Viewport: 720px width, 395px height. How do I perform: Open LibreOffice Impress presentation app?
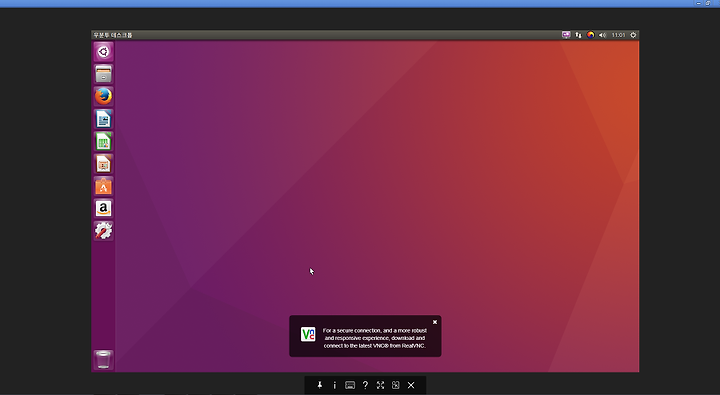point(103,164)
